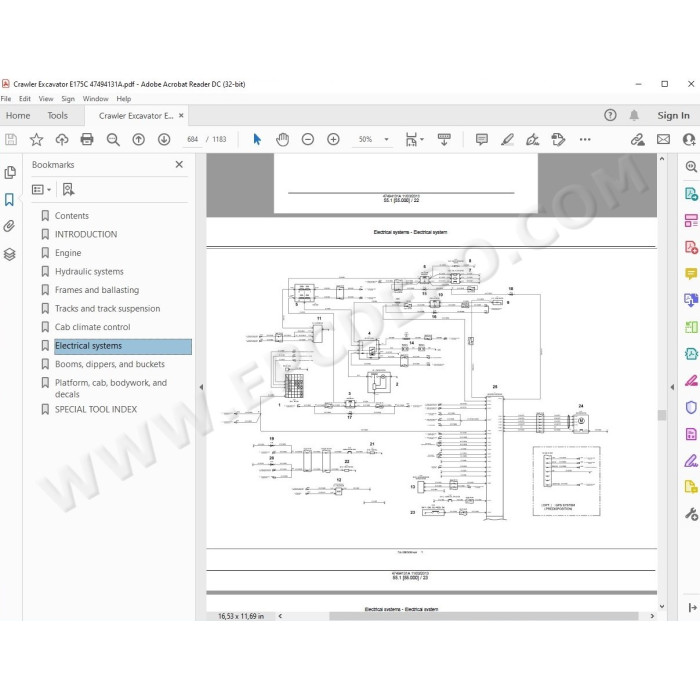The image size is (700, 700).
Task: Open the Engine bookmark
Action: coord(68,253)
